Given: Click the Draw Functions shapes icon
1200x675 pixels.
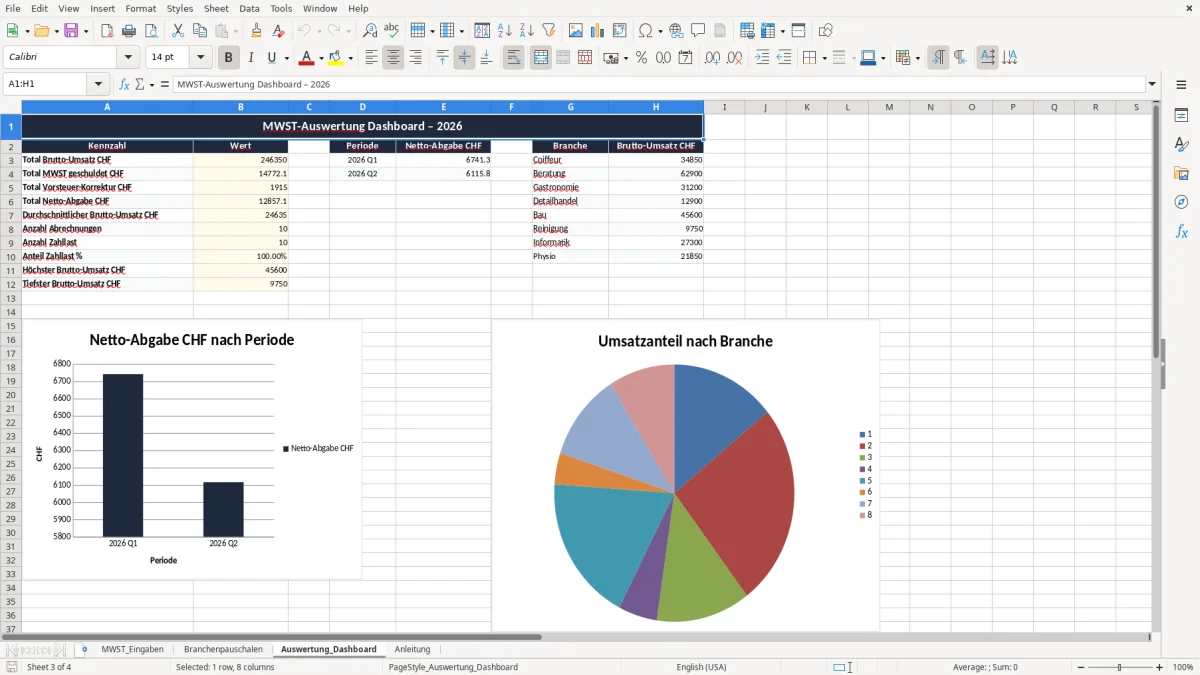Looking at the screenshot, I should coord(825,31).
